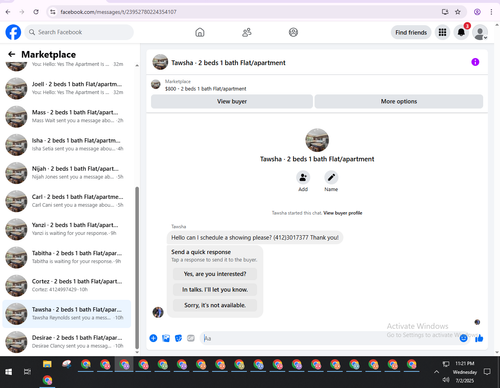Open Joell conversation in Marketplace list

coord(67,88)
